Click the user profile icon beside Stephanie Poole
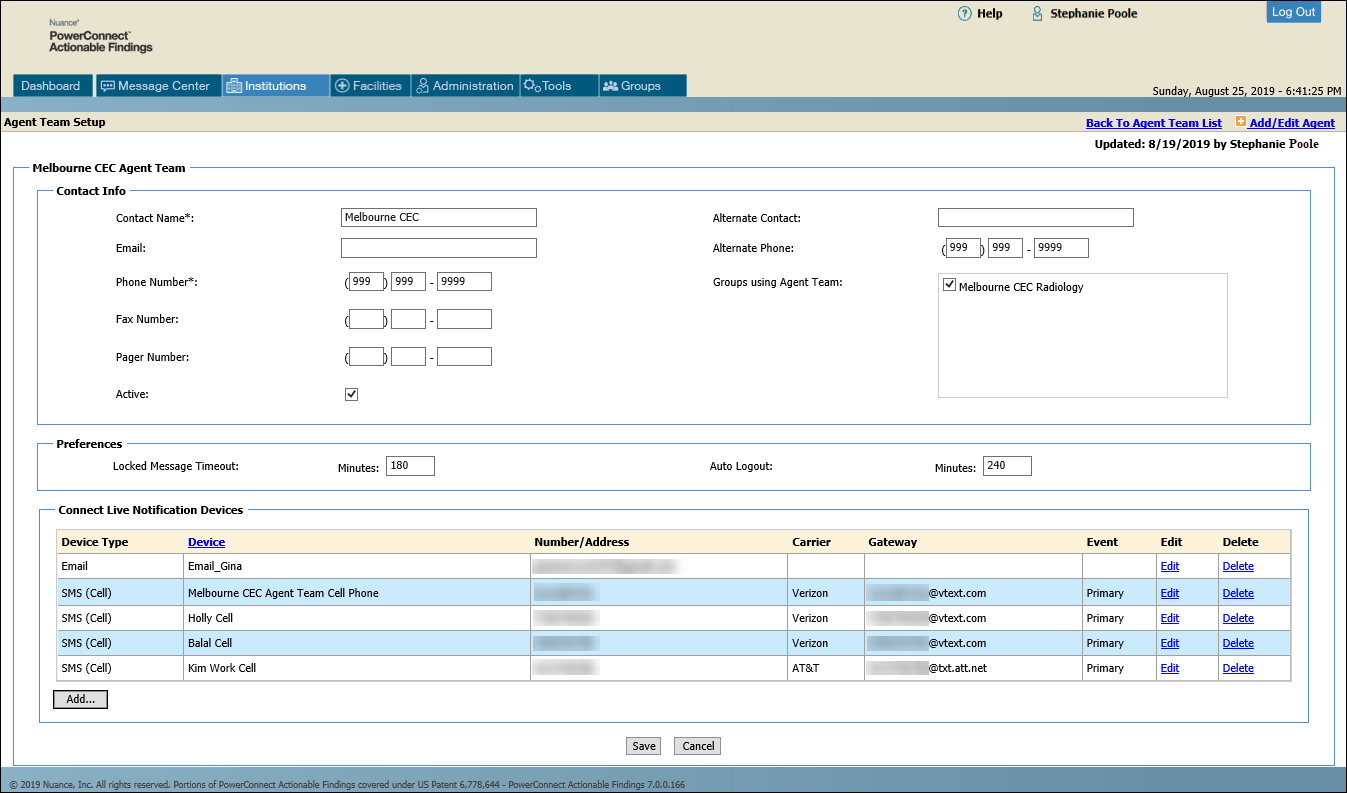Viewport: 1347px width, 793px height. click(1038, 13)
